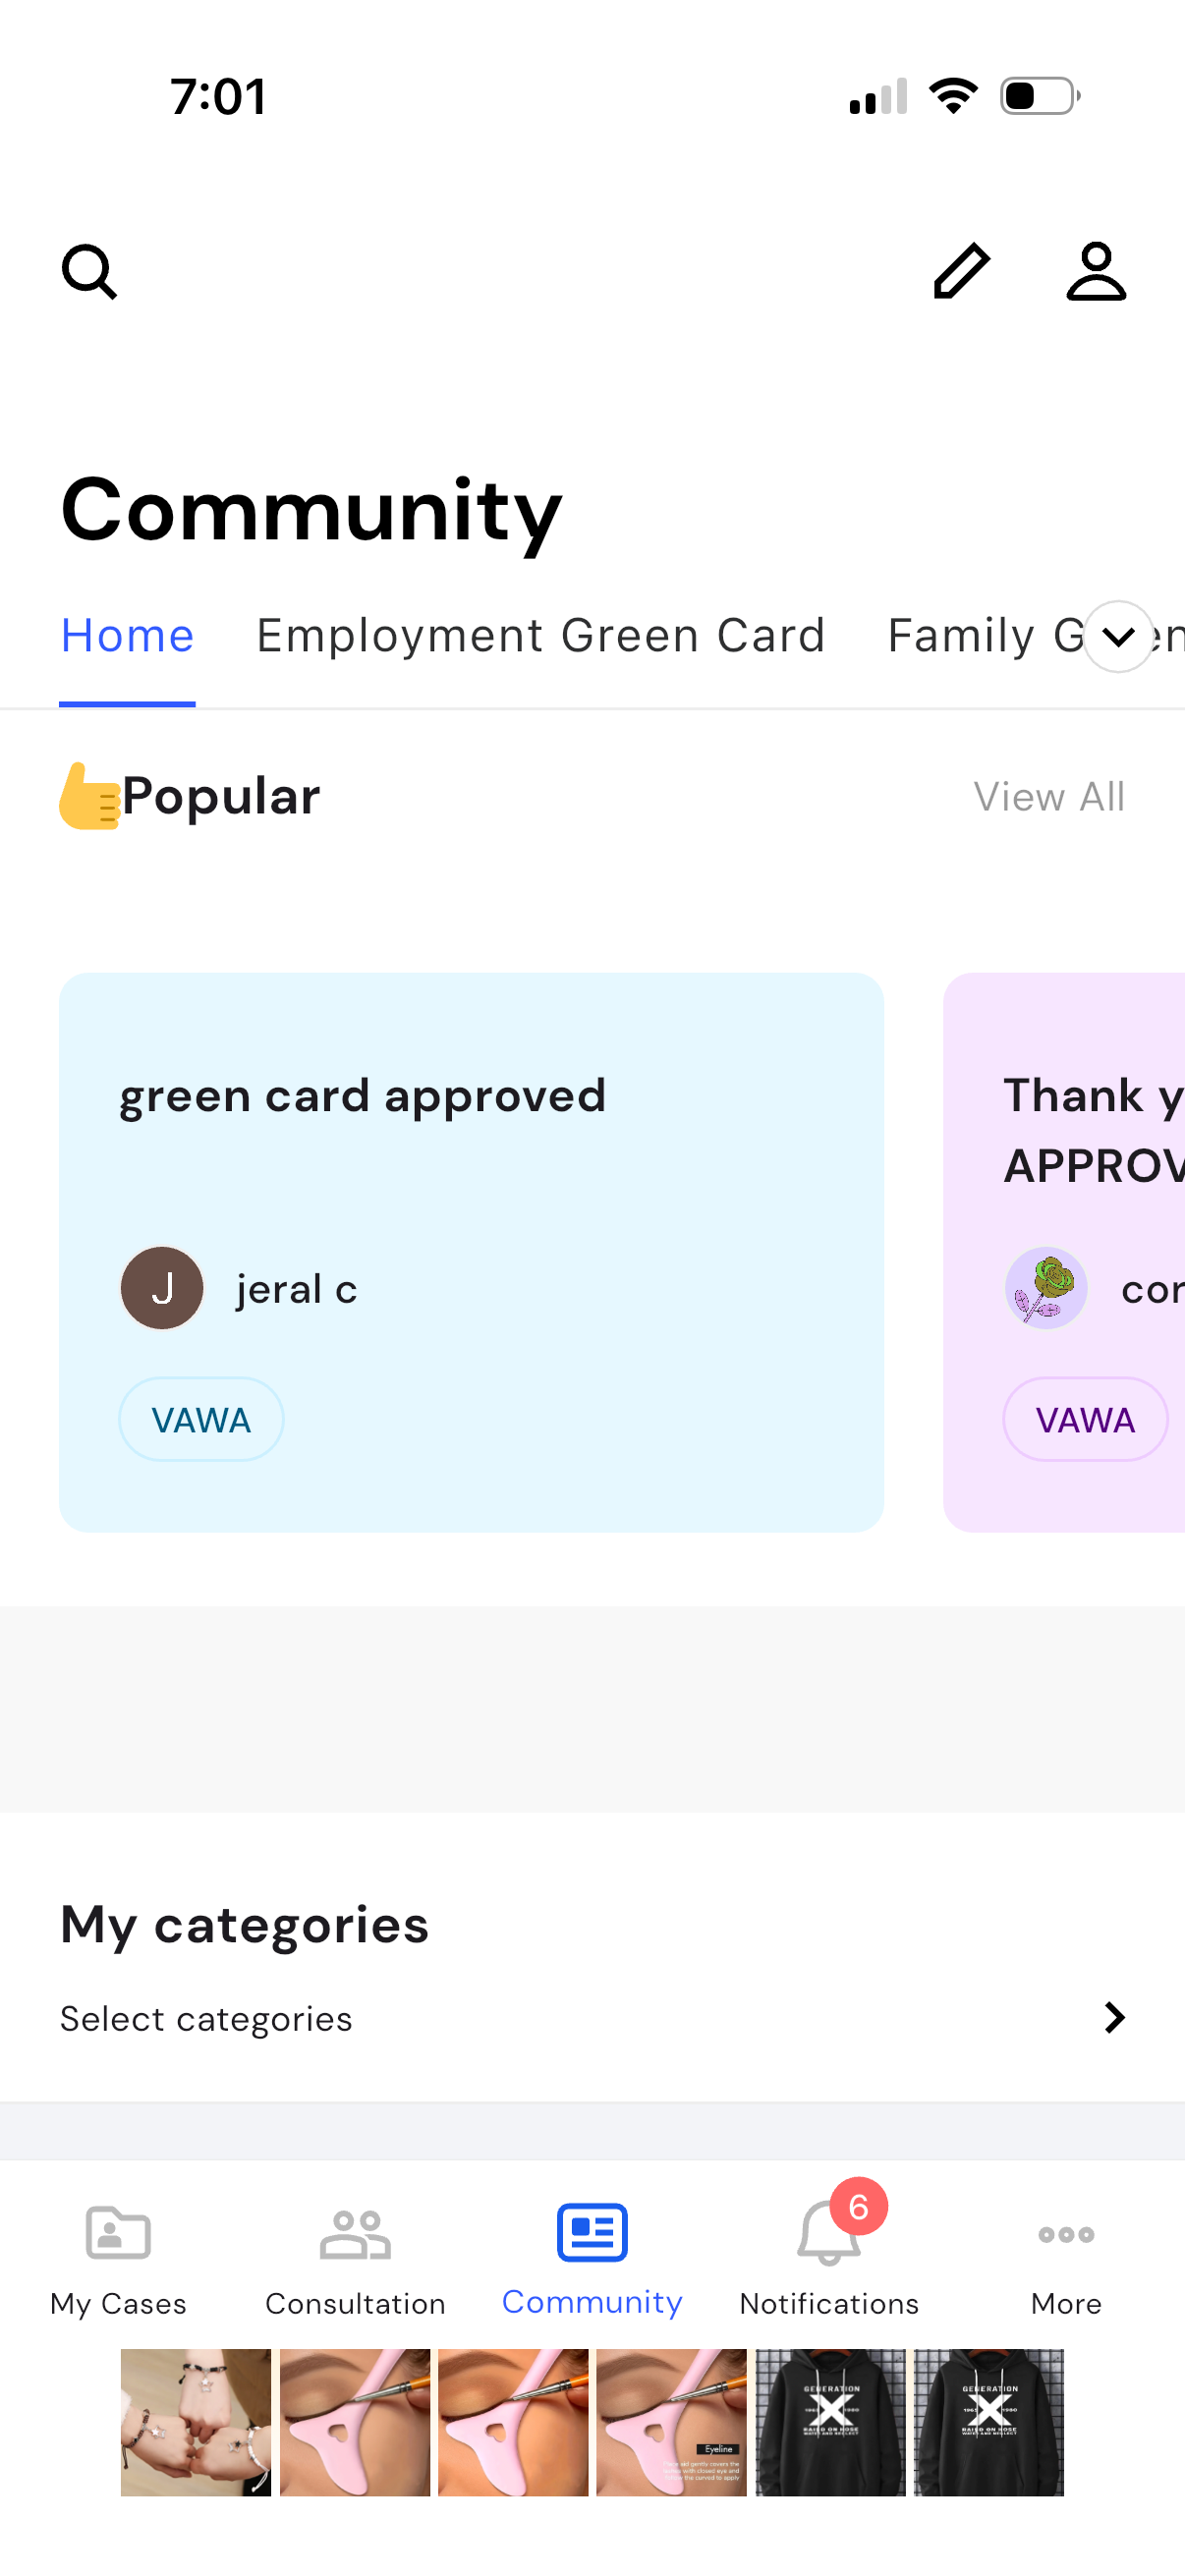1185x2576 pixels.
Task: Tap the VAWA tag on jeral c's post
Action: pyautogui.click(x=201, y=1419)
